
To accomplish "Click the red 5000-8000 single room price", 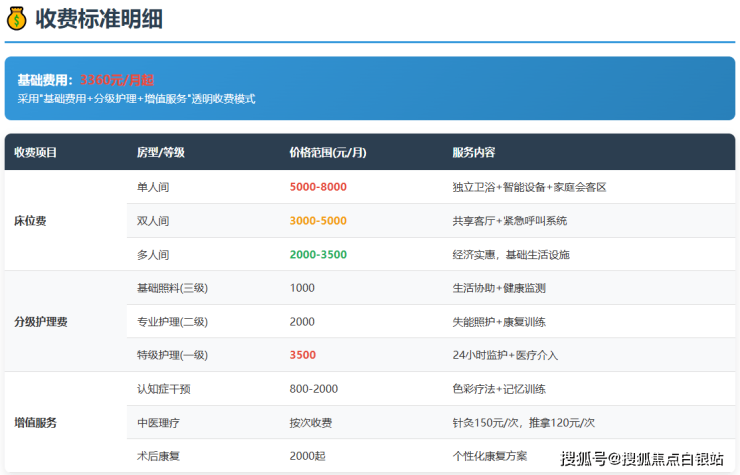I will [x=318, y=188].
